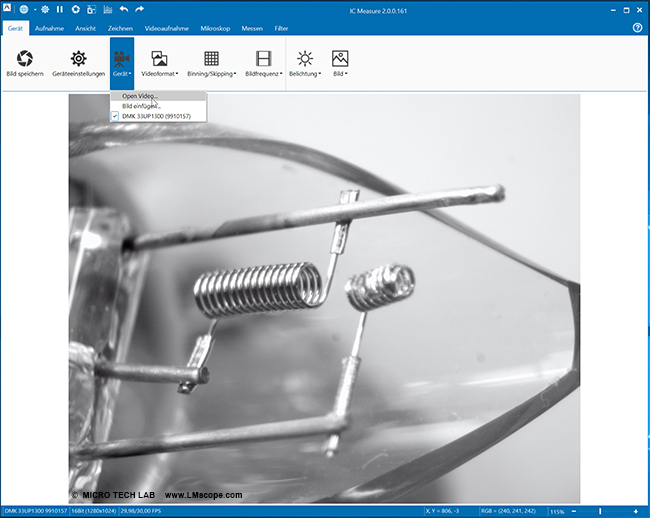Click the Bild speichern shutter icon
This screenshot has height=518, width=650.
pyautogui.click(x=24, y=62)
